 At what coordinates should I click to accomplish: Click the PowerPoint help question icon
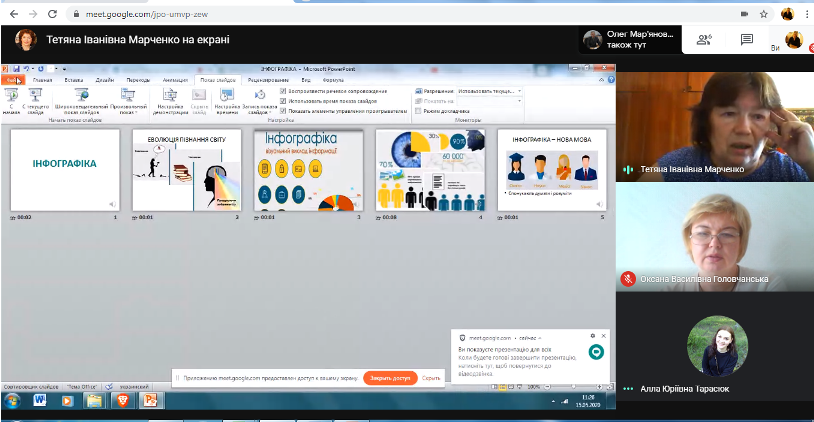point(611,79)
